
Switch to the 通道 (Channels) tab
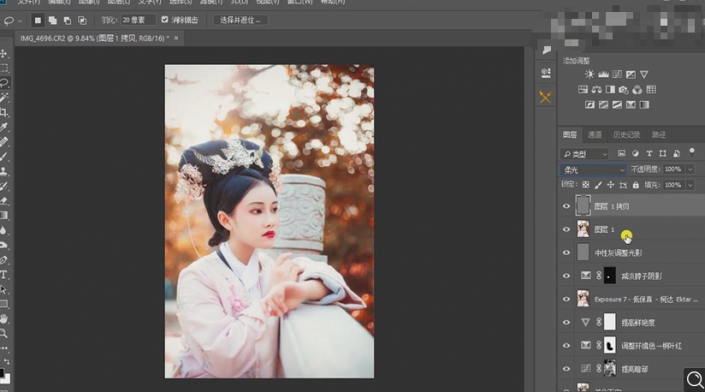coord(594,135)
